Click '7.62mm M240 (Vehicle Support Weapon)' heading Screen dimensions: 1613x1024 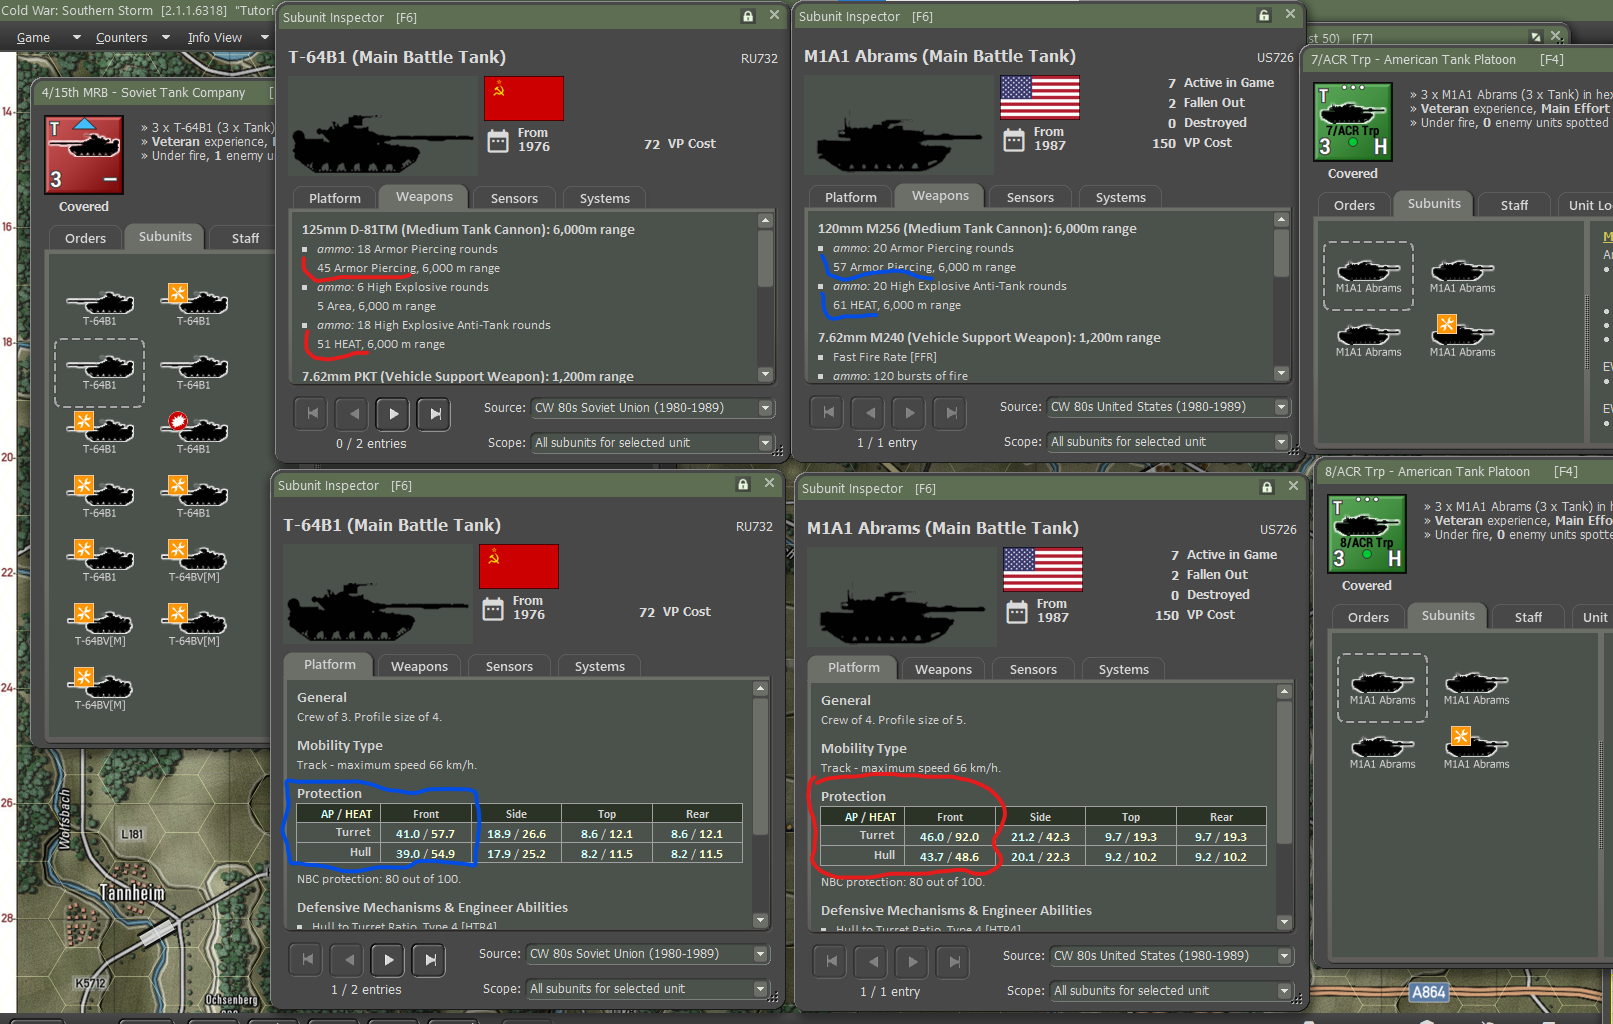click(989, 337)
